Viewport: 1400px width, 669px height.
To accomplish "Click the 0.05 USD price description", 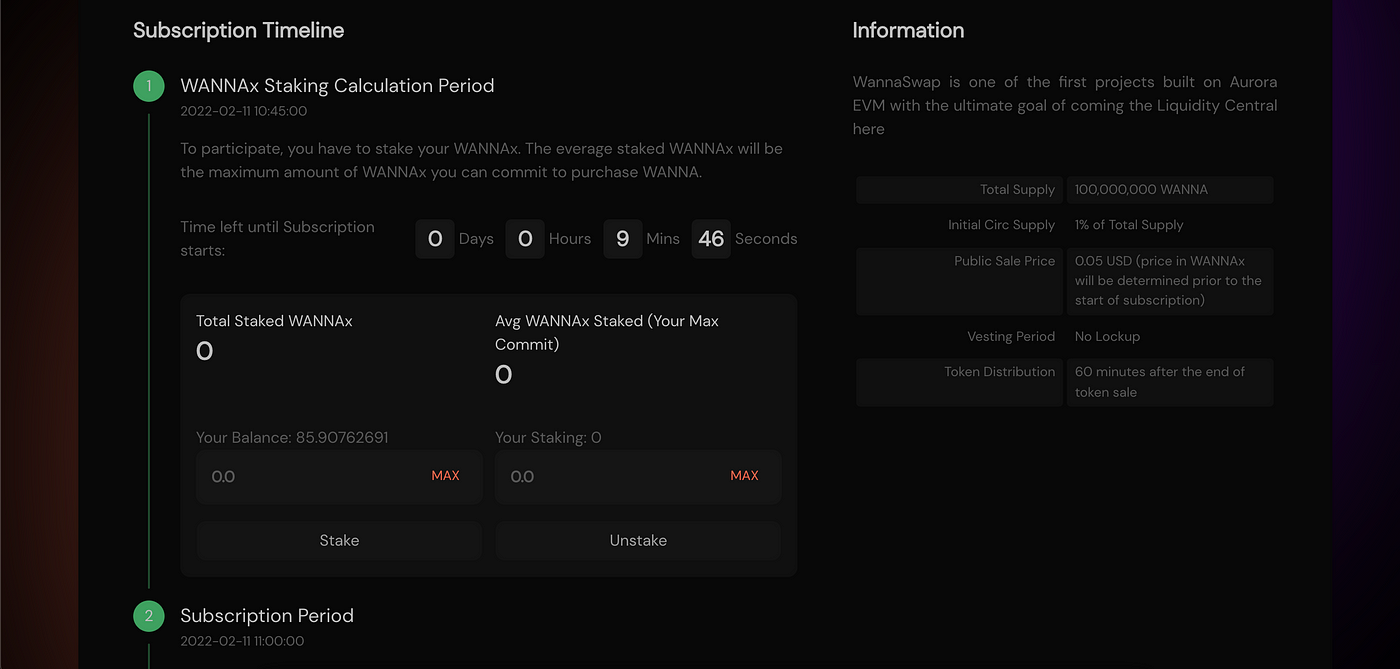I will (1168, 281).
